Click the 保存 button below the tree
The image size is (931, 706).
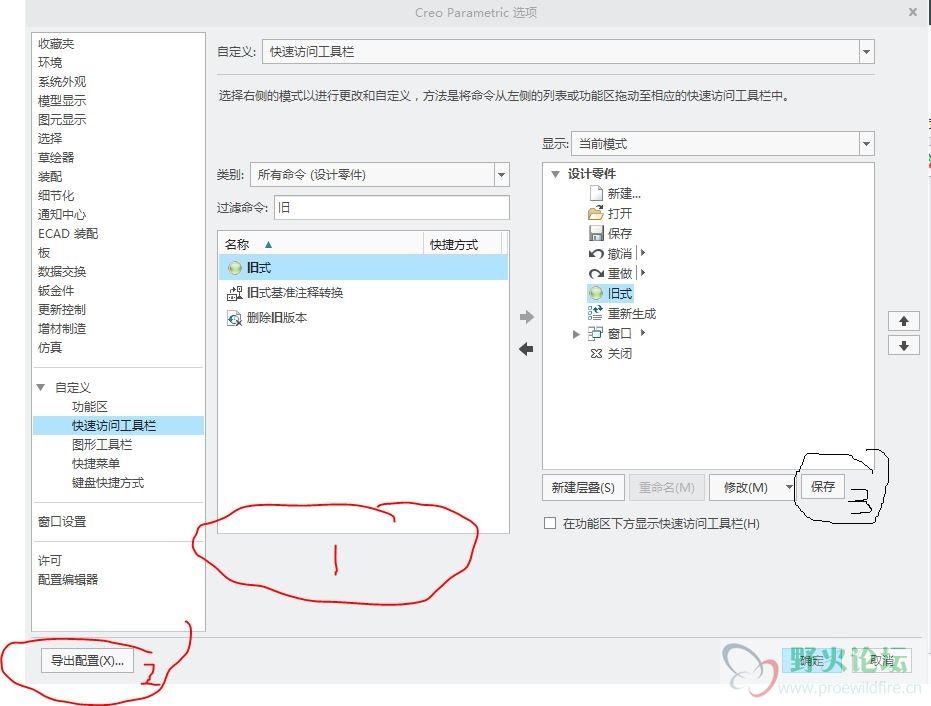point(822,487)
